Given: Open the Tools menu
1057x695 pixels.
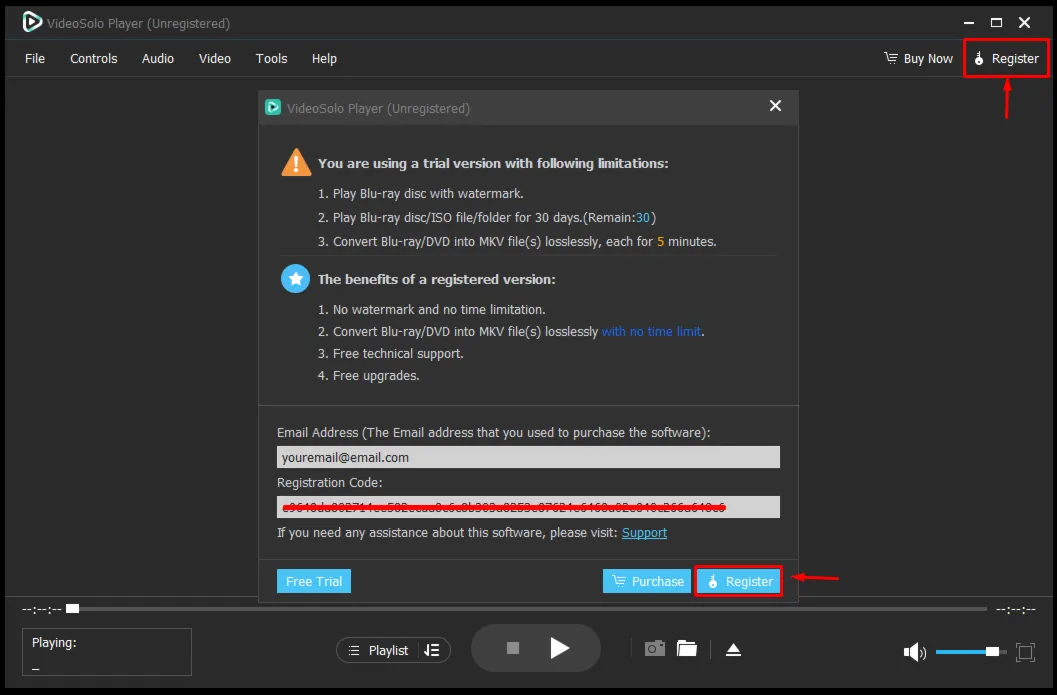Looking at the screenshot, I should [272, 59].
